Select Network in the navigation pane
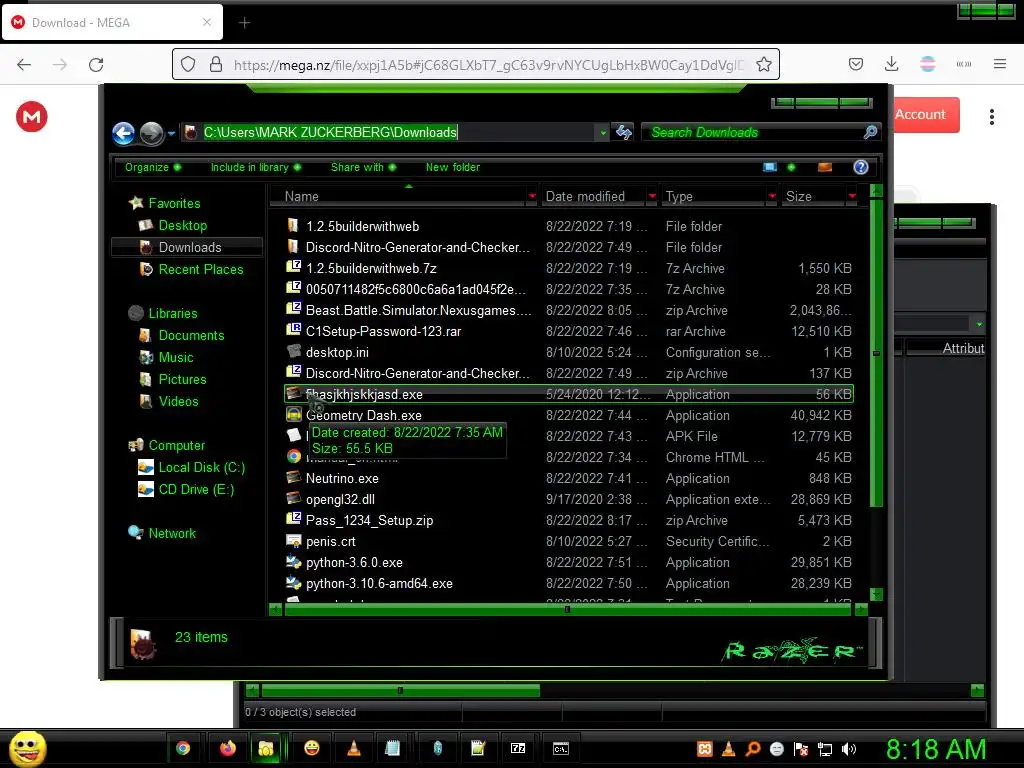The height and width of the screenshot is (768, 1024). [172, 534]
